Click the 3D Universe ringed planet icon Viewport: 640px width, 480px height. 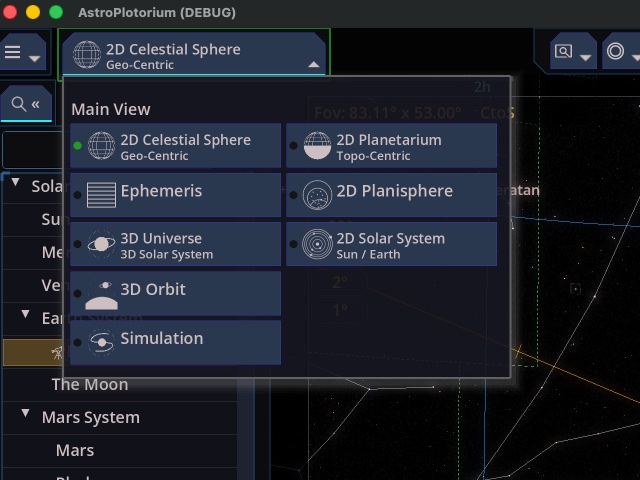tap(101, 244)
